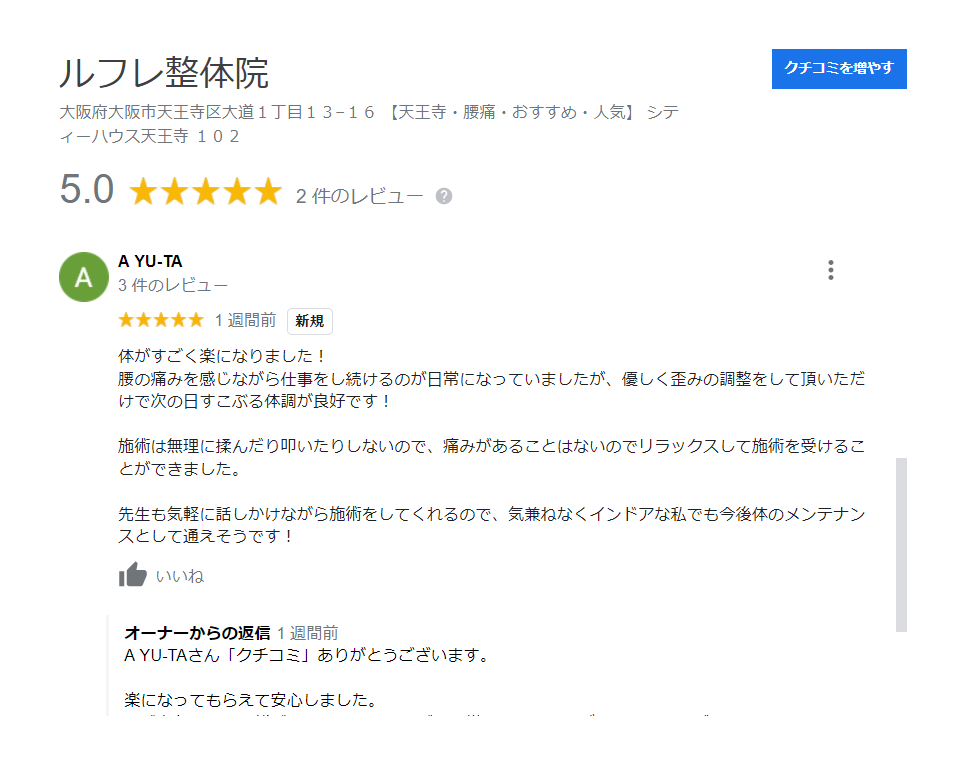967x759 pixels.
Task: Click the ルフレ整体院 title heading
Action: (x=164, y=73)
